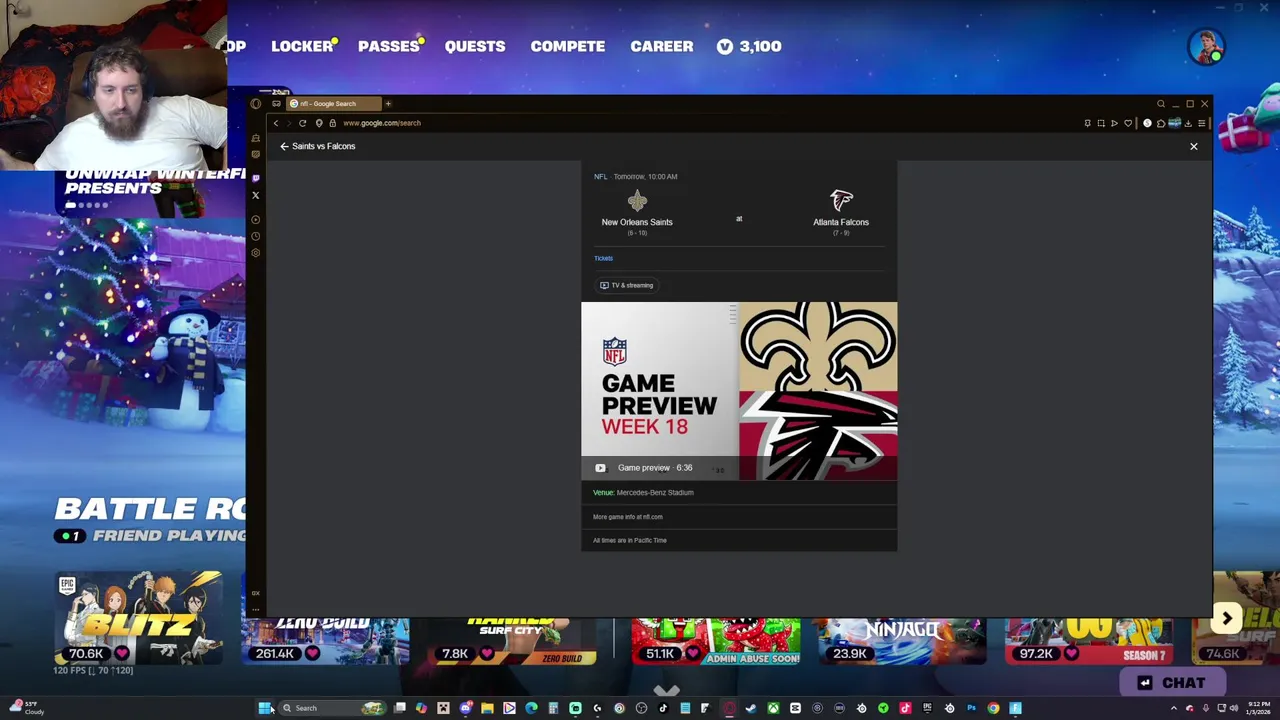Image resolution: width=1280 pixels, height=720 pixels.
Task: Open the Fortnite COMPETE tab
Action: tap(567, 46)
